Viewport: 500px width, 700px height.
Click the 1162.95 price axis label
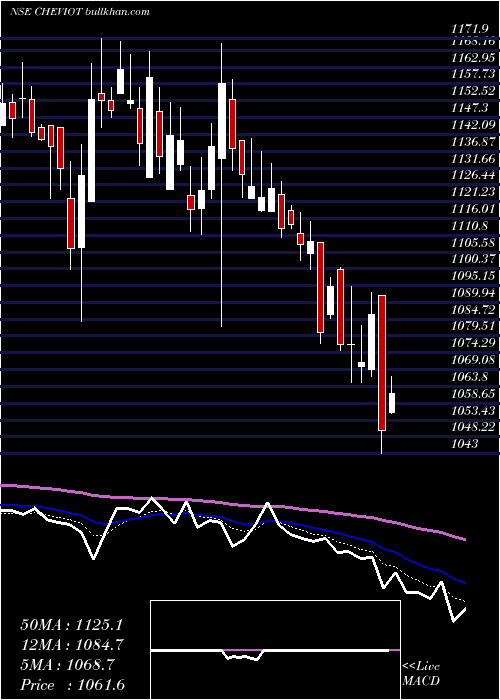[473, 58]
